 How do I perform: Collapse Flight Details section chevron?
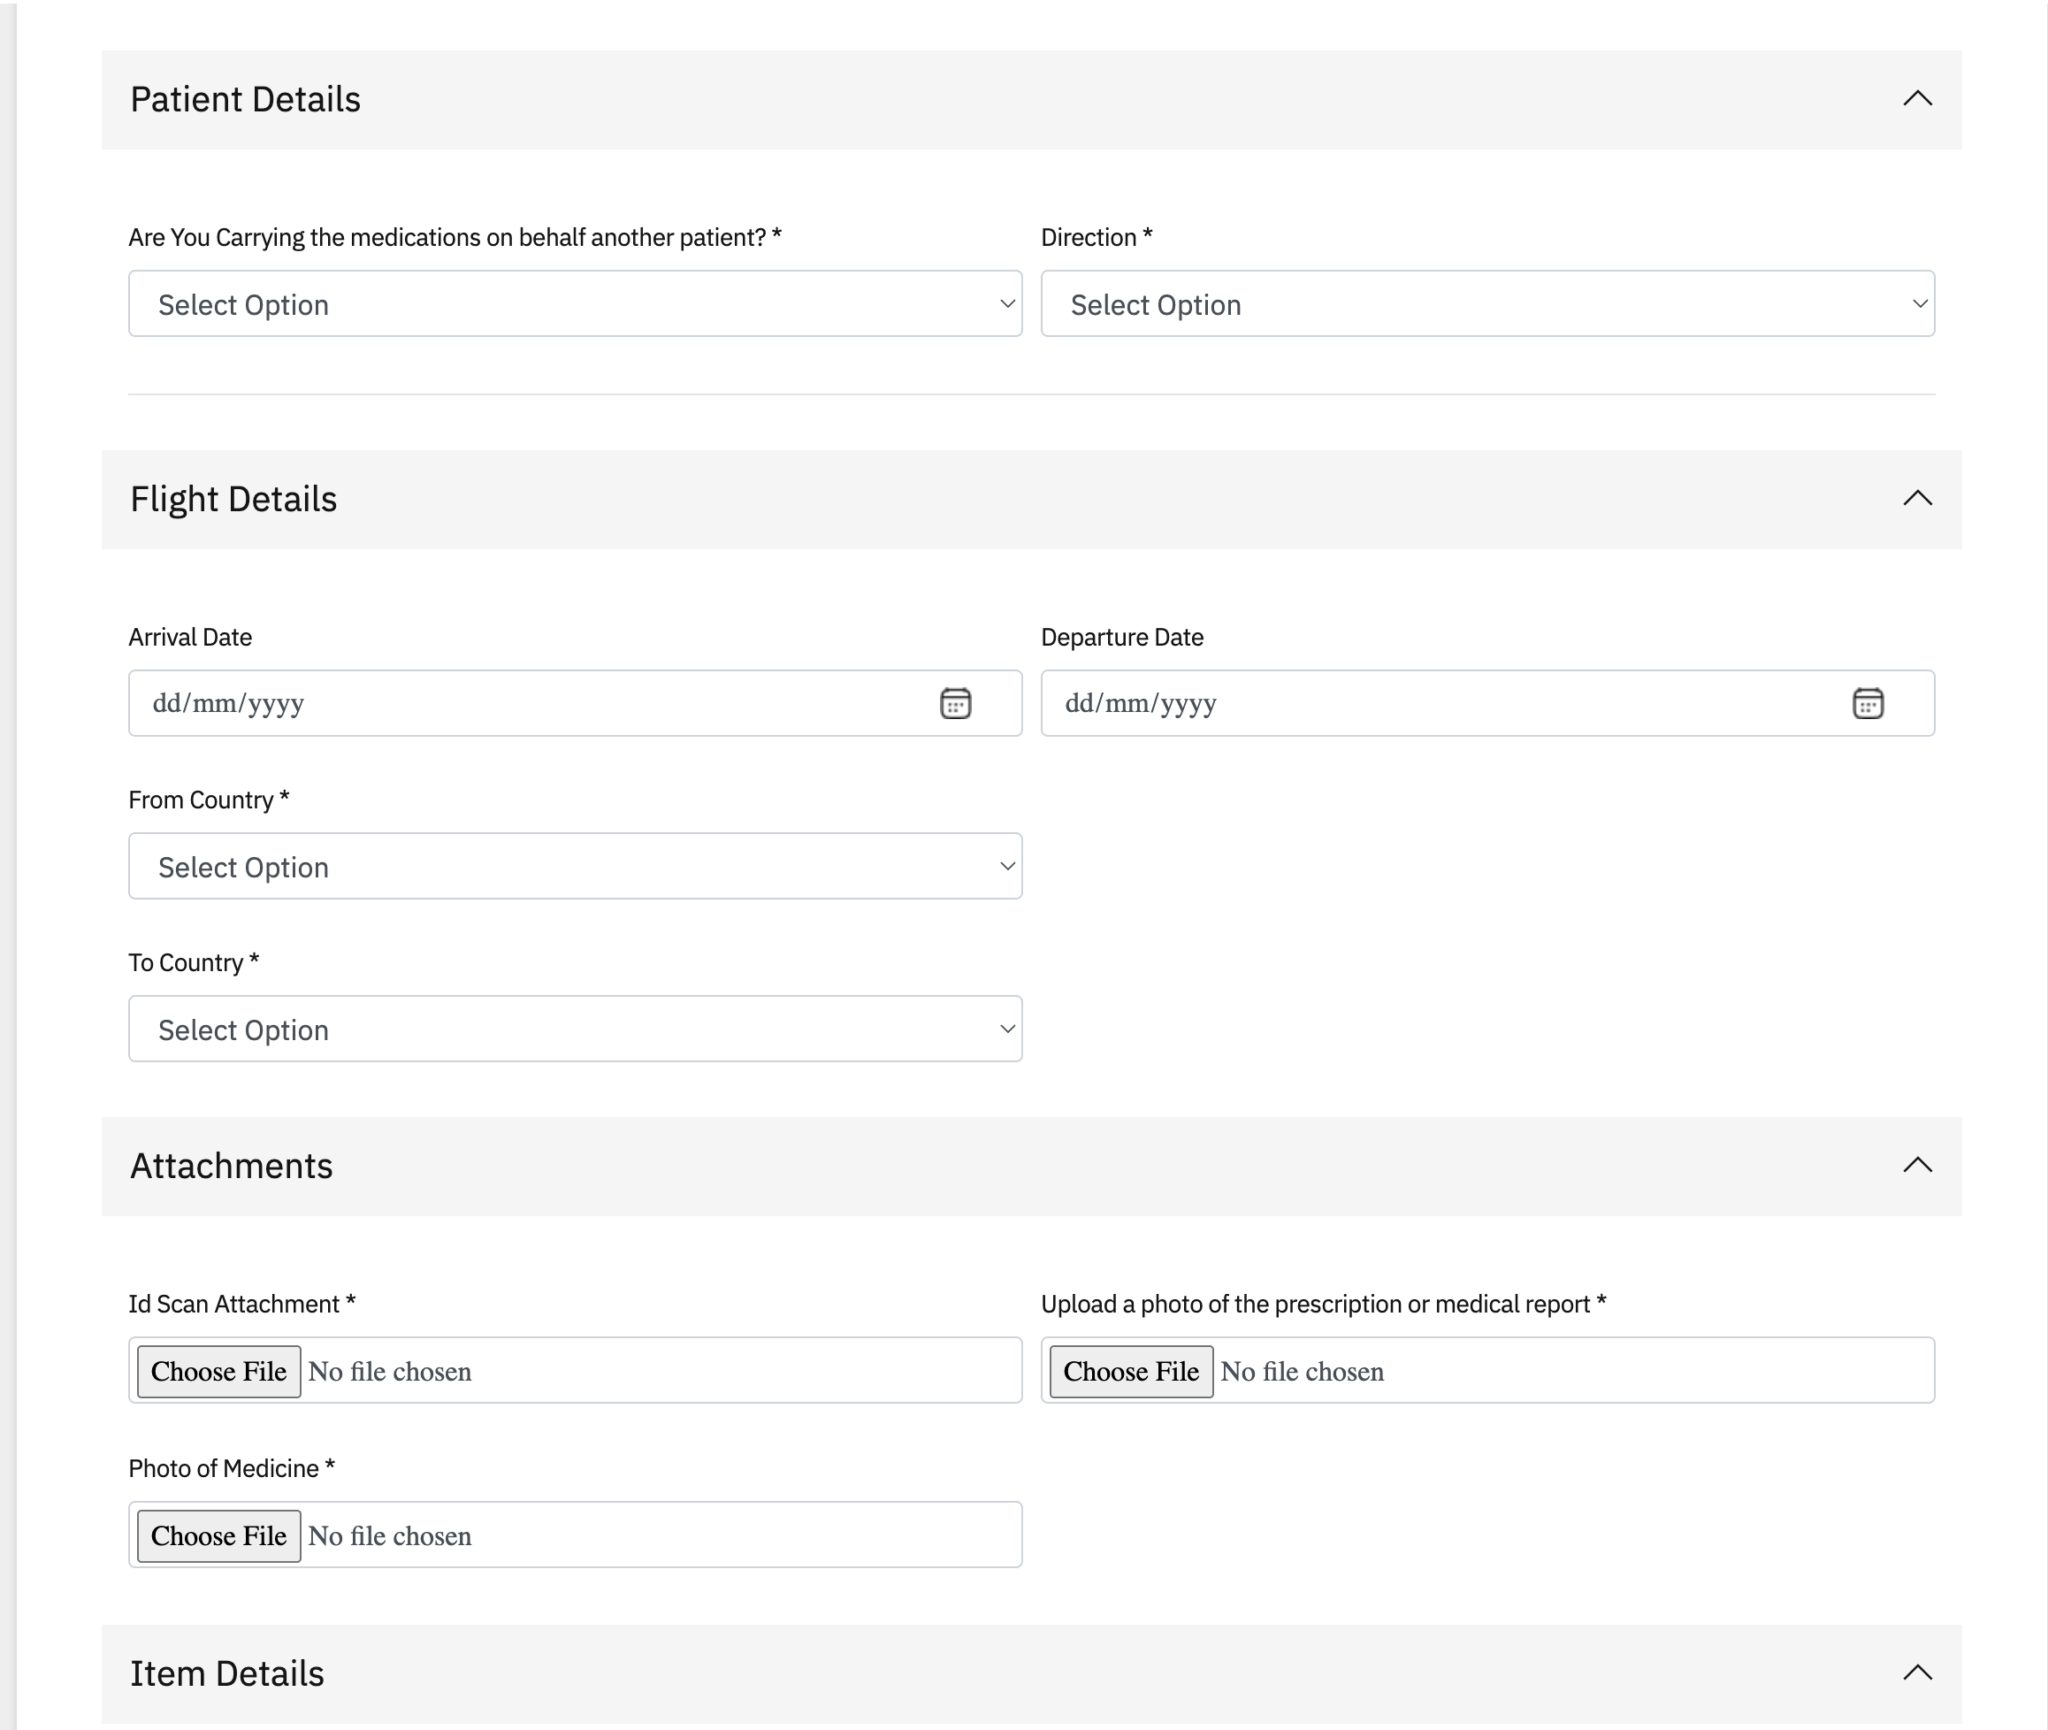click(1916, 498)
